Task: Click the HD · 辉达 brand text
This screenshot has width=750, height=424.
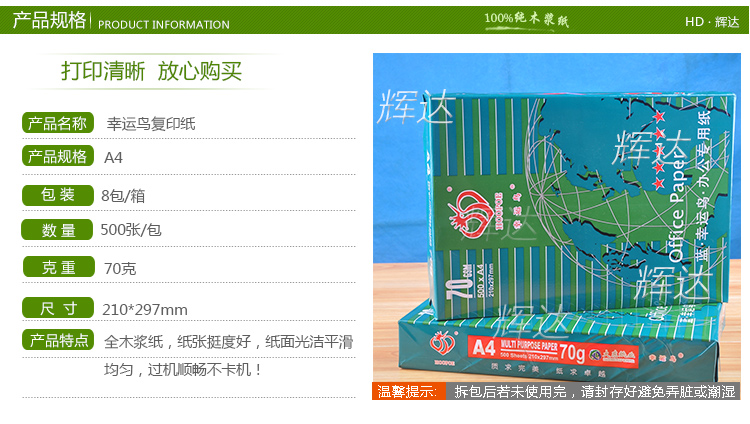Action: point(712,22)
